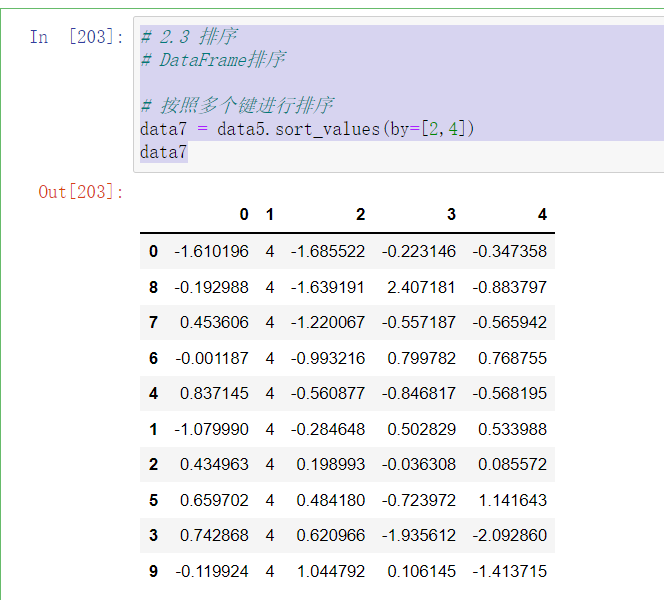The height and width of the screenshot is (600, 664).
Task: Click the cell value -0.723972
Action: tap(419, 500)
